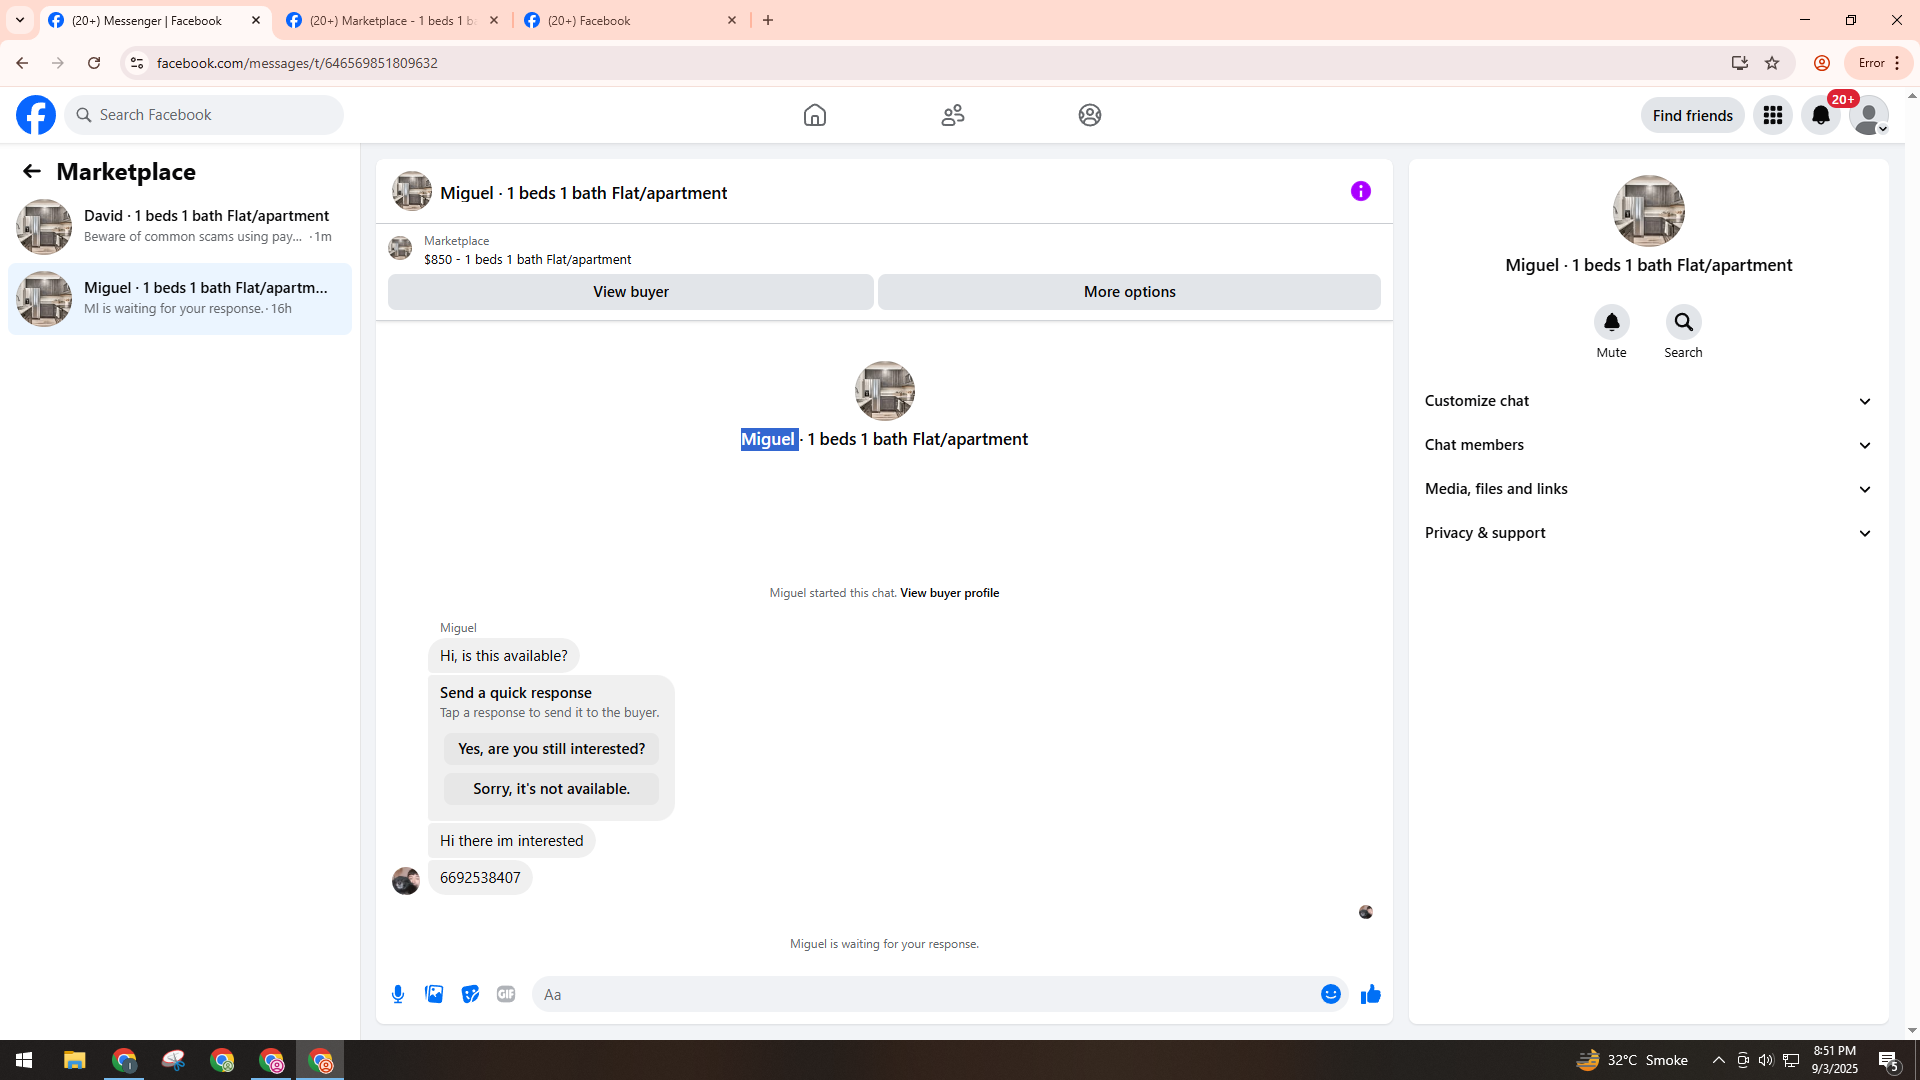Select the Messenger | Facebook tab
This screenshot has width=1920, height=1080.
pos(155,20)
